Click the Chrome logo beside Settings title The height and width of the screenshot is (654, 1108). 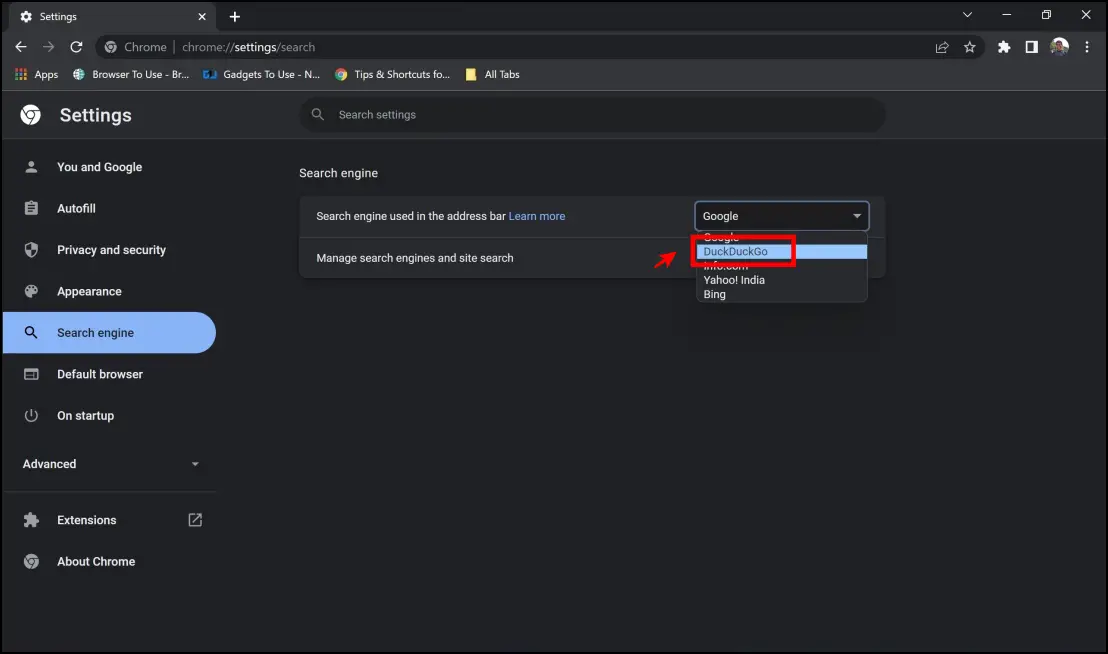pos(30,114)
